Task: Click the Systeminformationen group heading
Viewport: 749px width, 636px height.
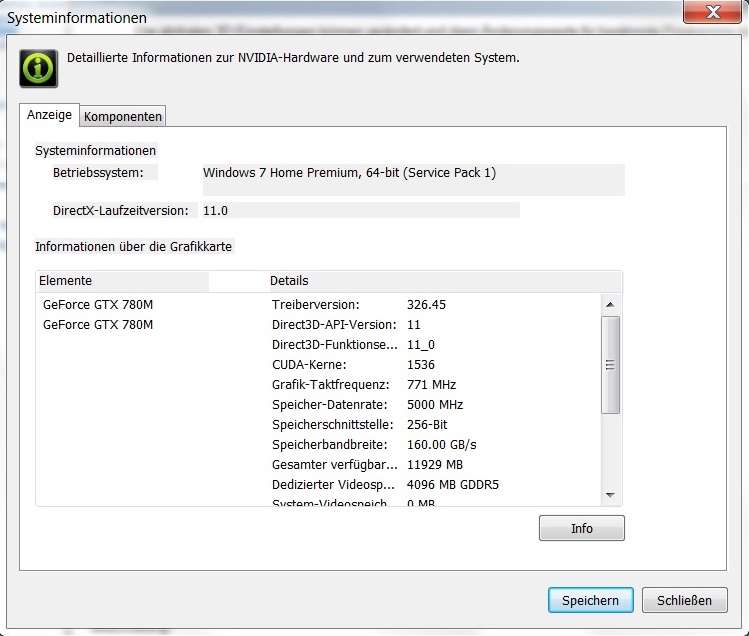Action: tap(96, 151)
